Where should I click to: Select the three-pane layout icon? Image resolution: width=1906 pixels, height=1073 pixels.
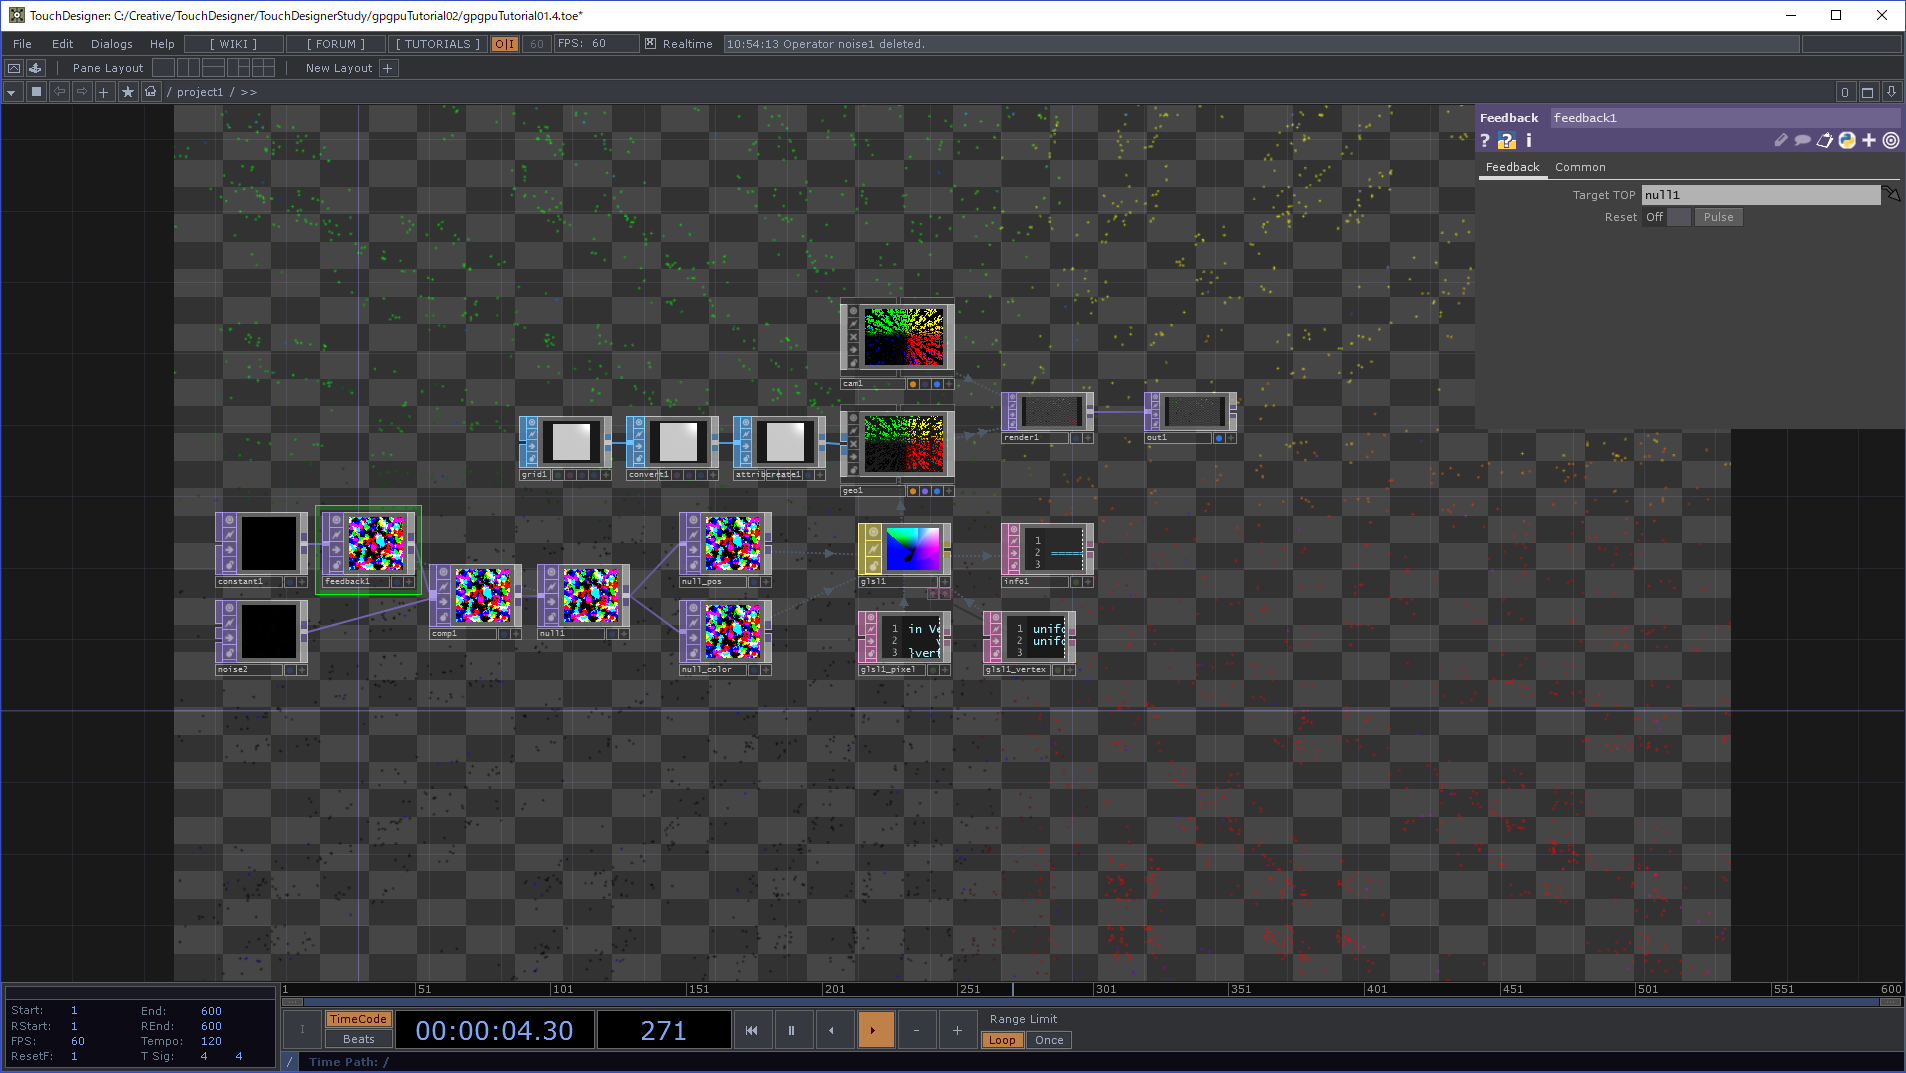tap(238, 68)
